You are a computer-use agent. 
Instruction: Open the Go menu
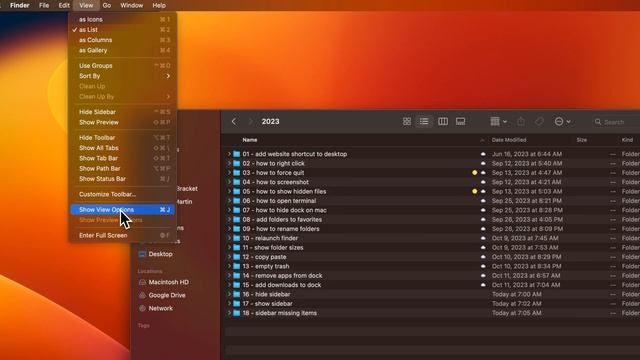tap(107, 5)
